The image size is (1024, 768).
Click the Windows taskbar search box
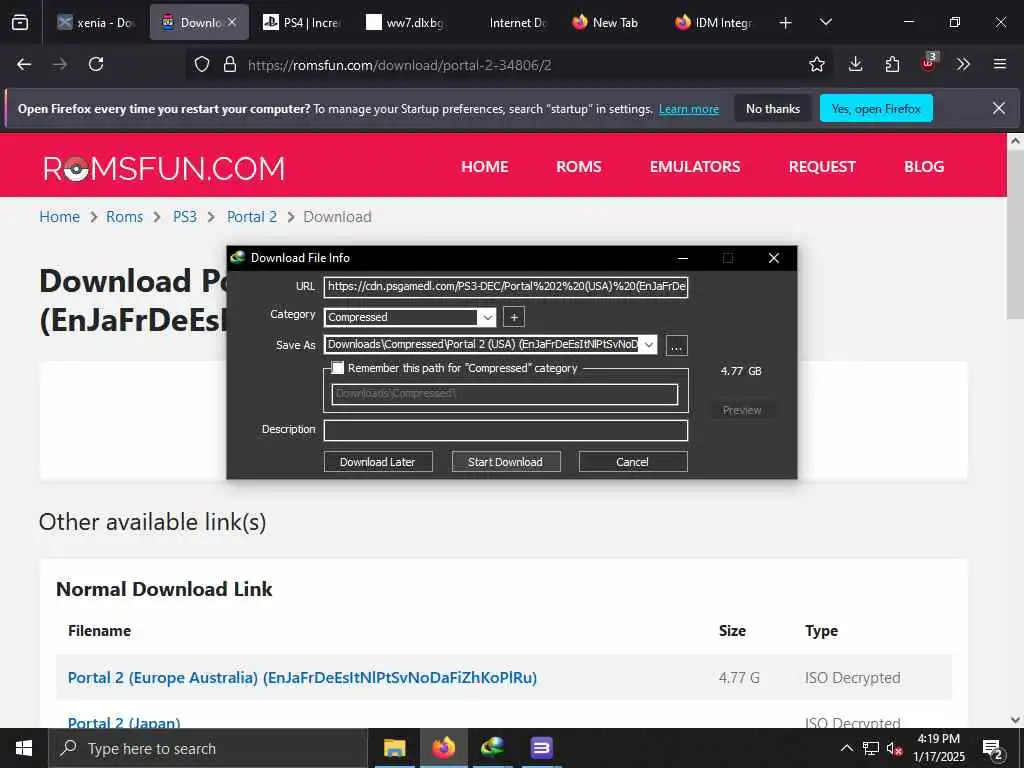208,748
